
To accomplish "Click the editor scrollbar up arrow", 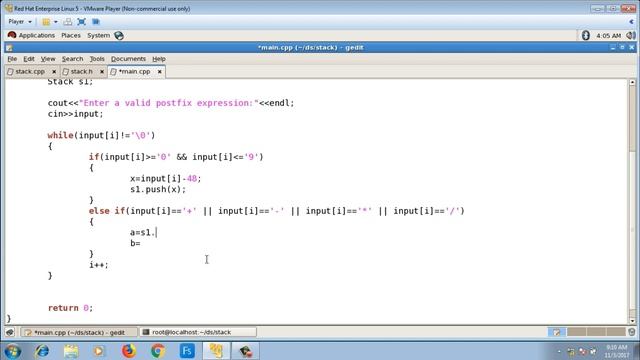I will pos(632,82).
